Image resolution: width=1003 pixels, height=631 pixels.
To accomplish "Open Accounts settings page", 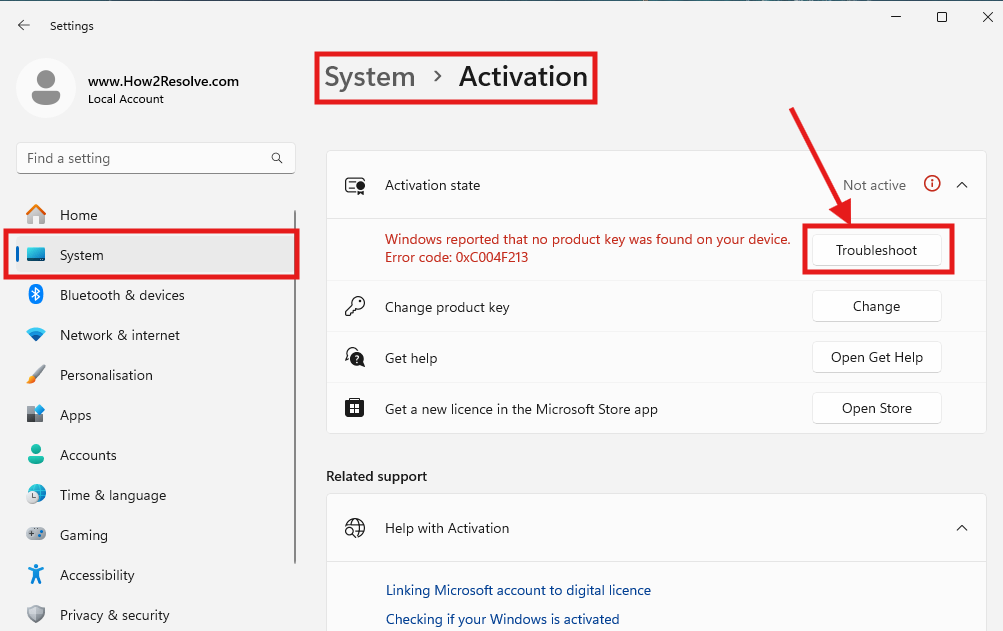I will (x=153, y=455).
